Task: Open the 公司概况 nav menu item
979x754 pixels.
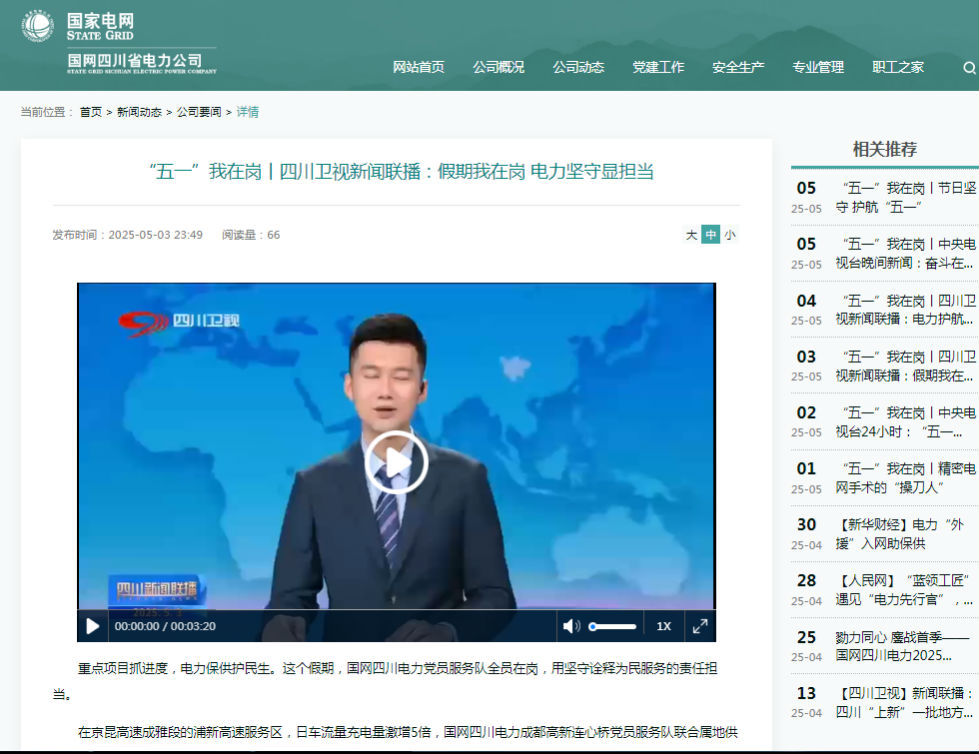Action: [498, 67]
